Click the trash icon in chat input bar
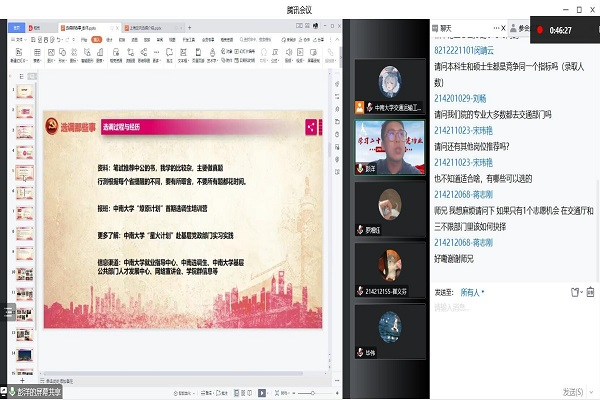This screenshot has width=600, height=400. point(590,292)
